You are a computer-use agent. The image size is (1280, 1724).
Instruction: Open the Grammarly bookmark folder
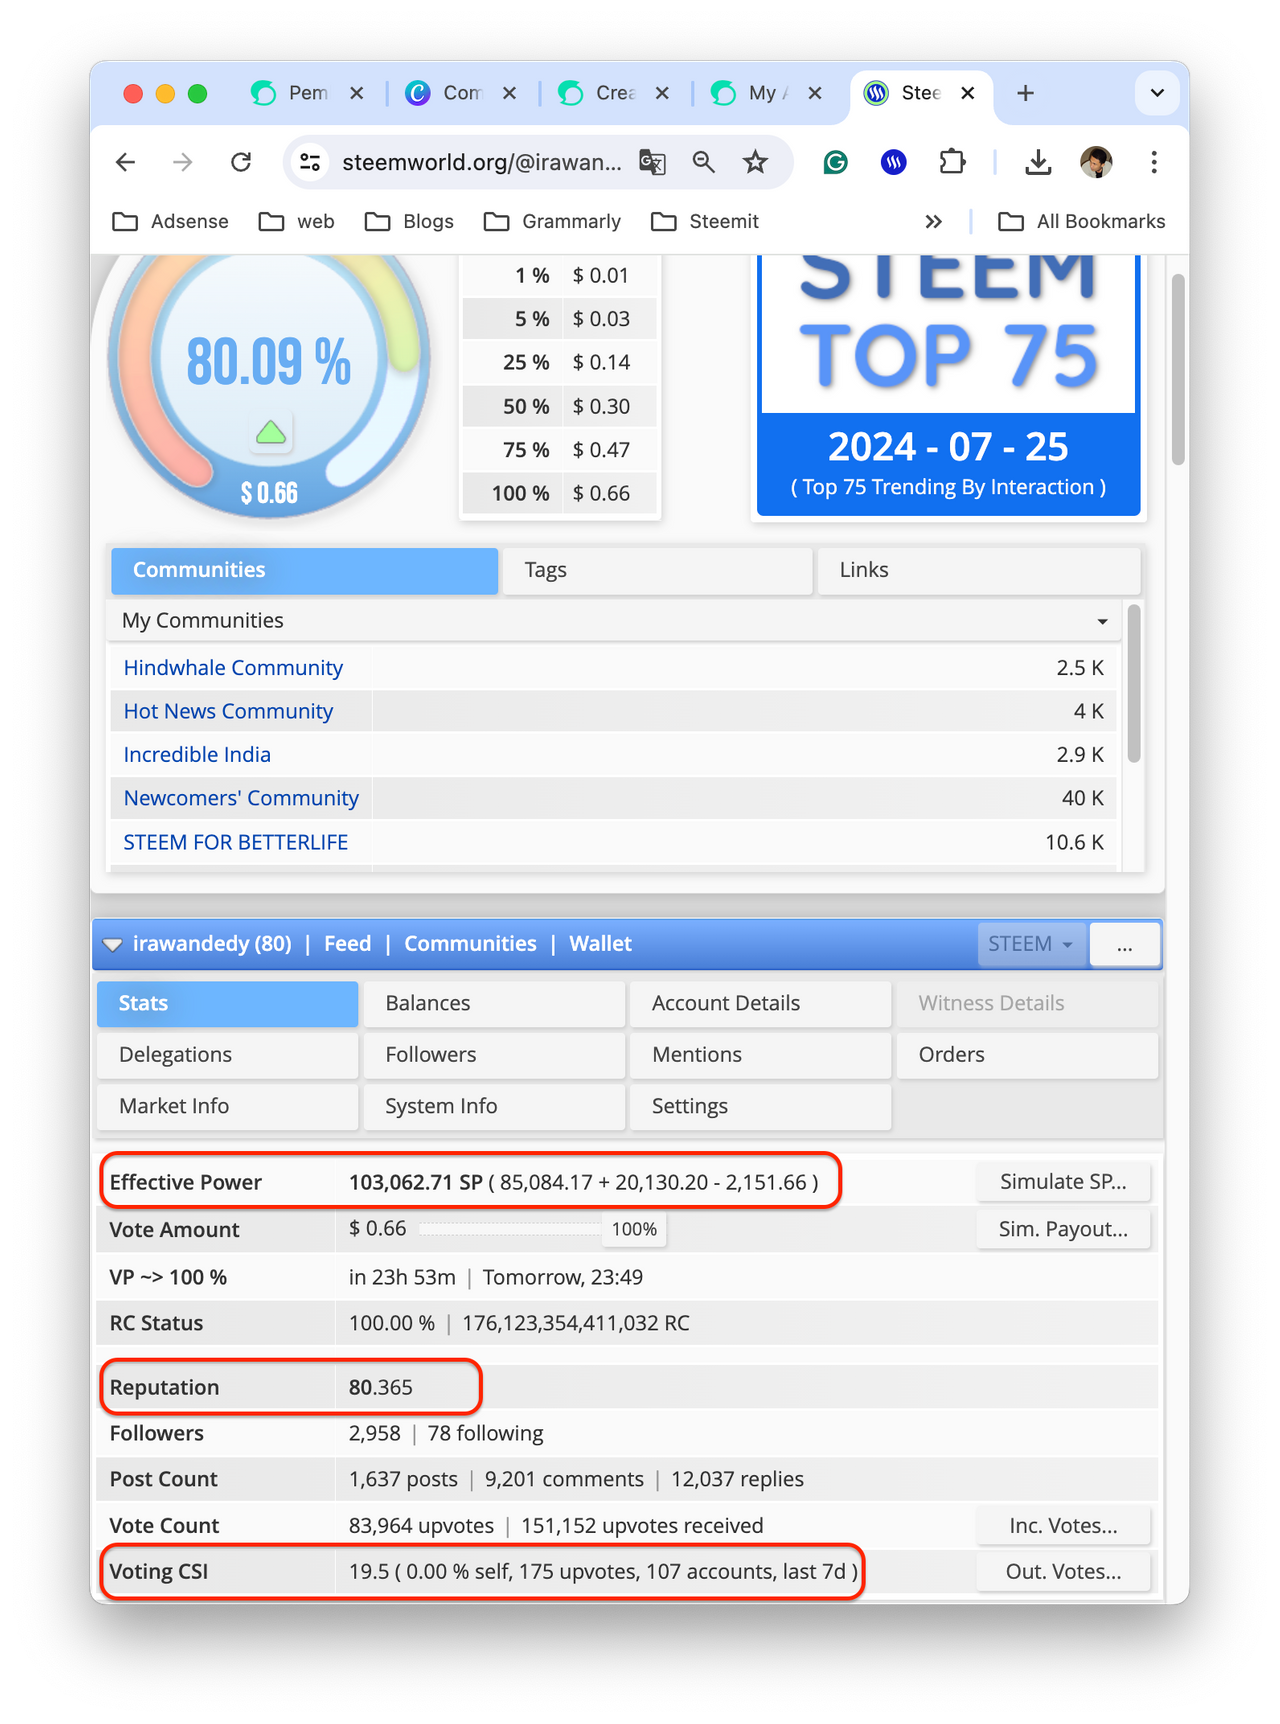click(x=552, y=221)
